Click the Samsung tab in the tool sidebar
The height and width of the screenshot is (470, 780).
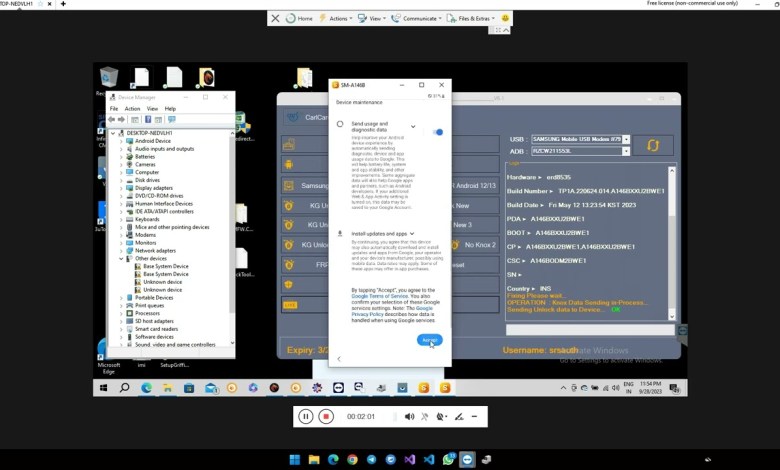pyautogui.click(x=304, y=186)
